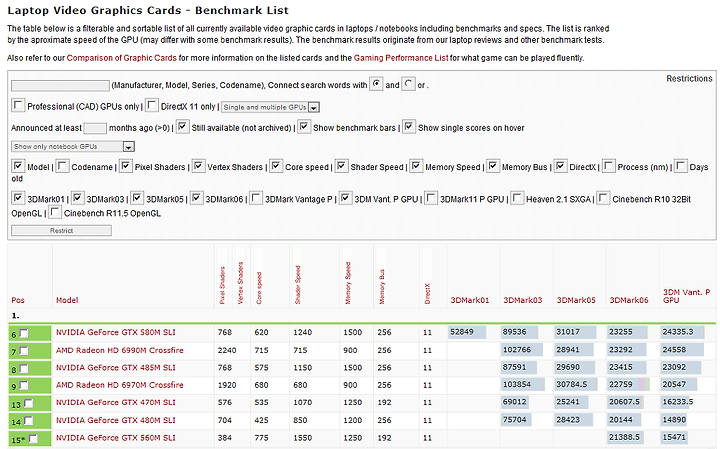Uncheck Show single scores on hover
The image size is (720, 449).
[x=409, y=126]
